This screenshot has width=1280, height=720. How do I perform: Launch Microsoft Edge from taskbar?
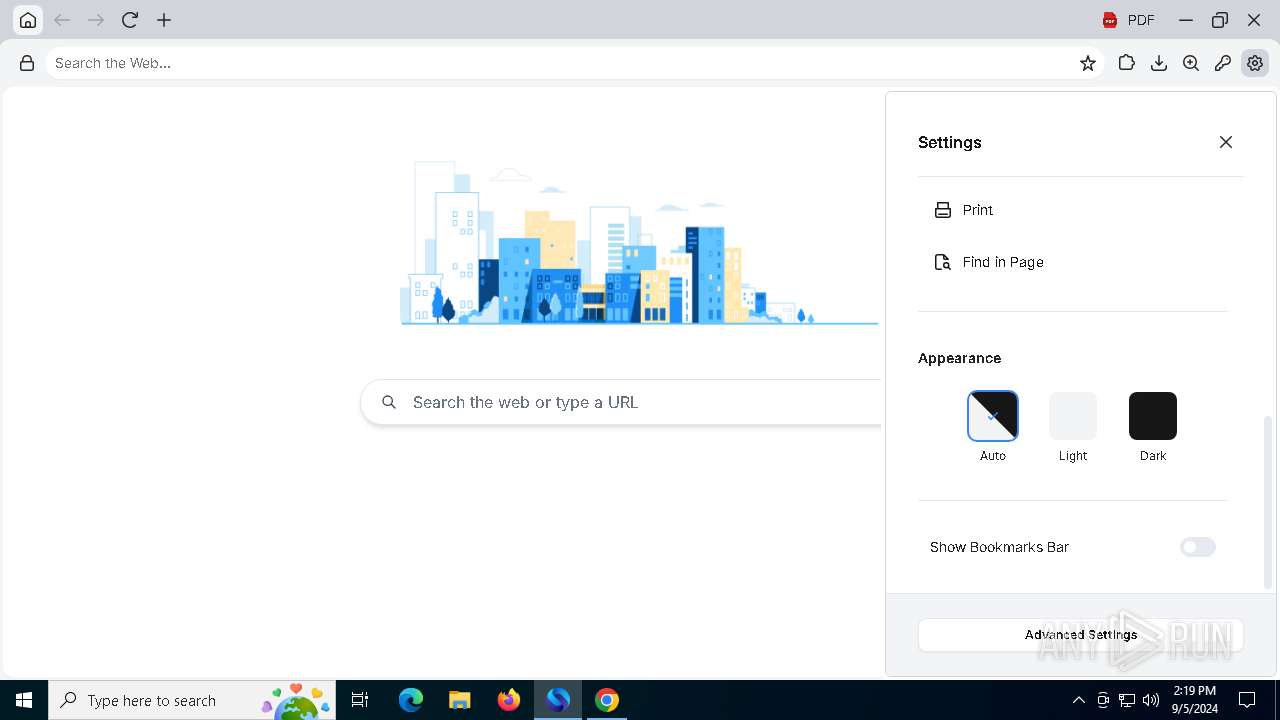tap(411, 700)
